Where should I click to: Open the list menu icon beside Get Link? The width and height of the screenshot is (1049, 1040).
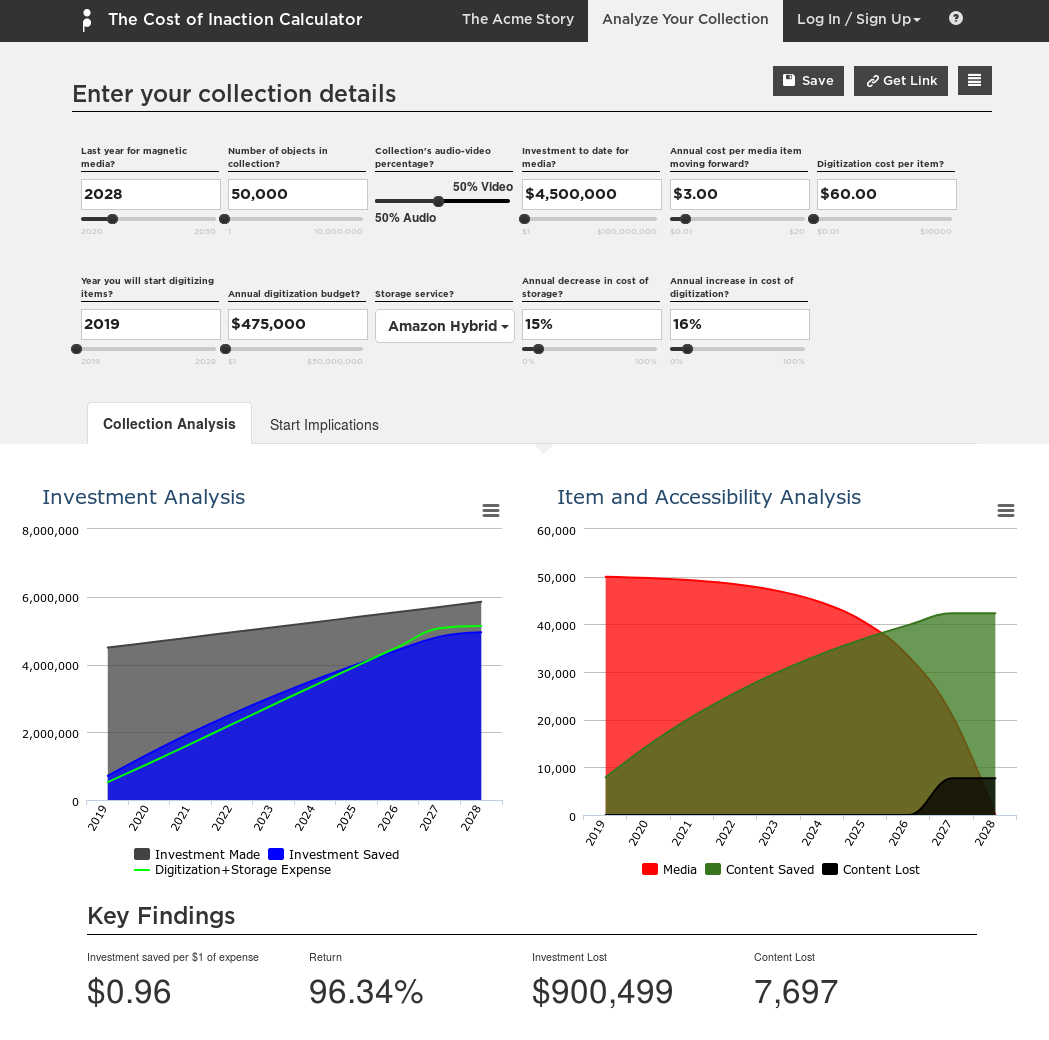point(974,81)
